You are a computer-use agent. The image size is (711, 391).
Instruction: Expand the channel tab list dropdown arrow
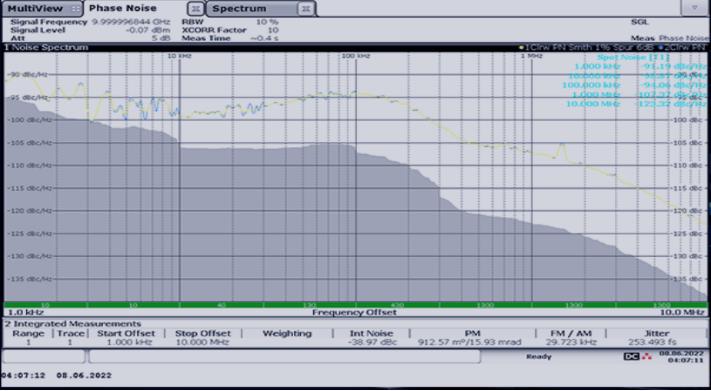click(694, 8)
